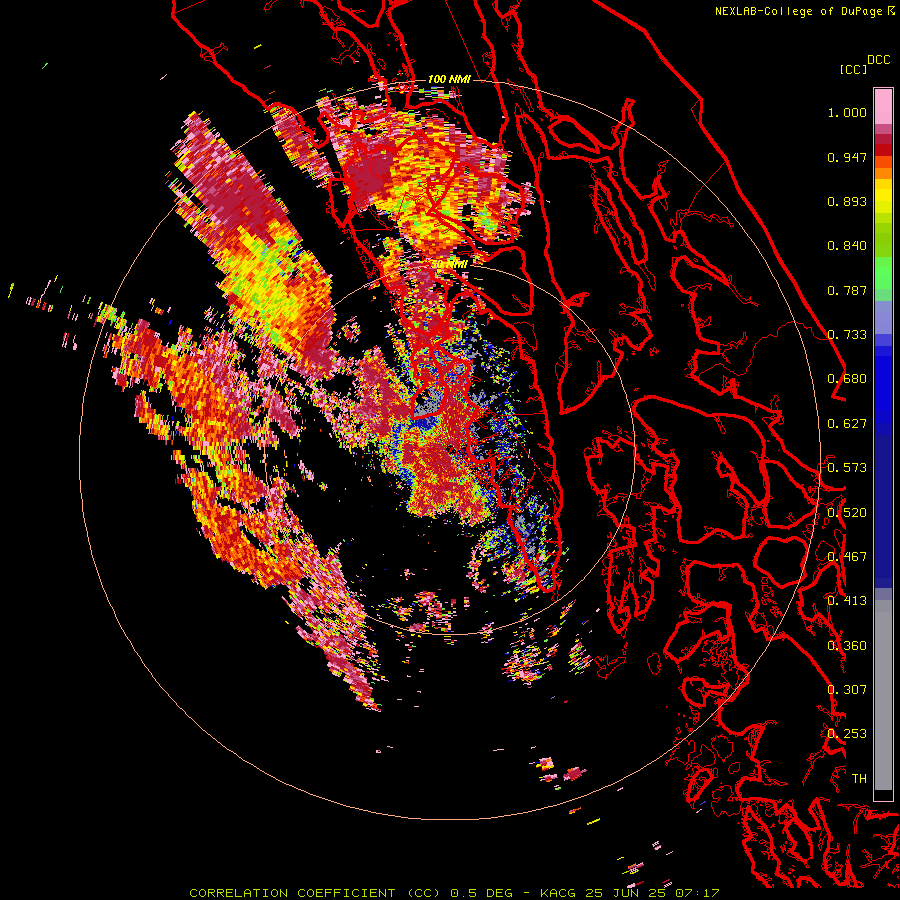The width and height of the screenshot is (900, 900).
Task: Click the 0.573 value on color scale
Action: [847, 468]
